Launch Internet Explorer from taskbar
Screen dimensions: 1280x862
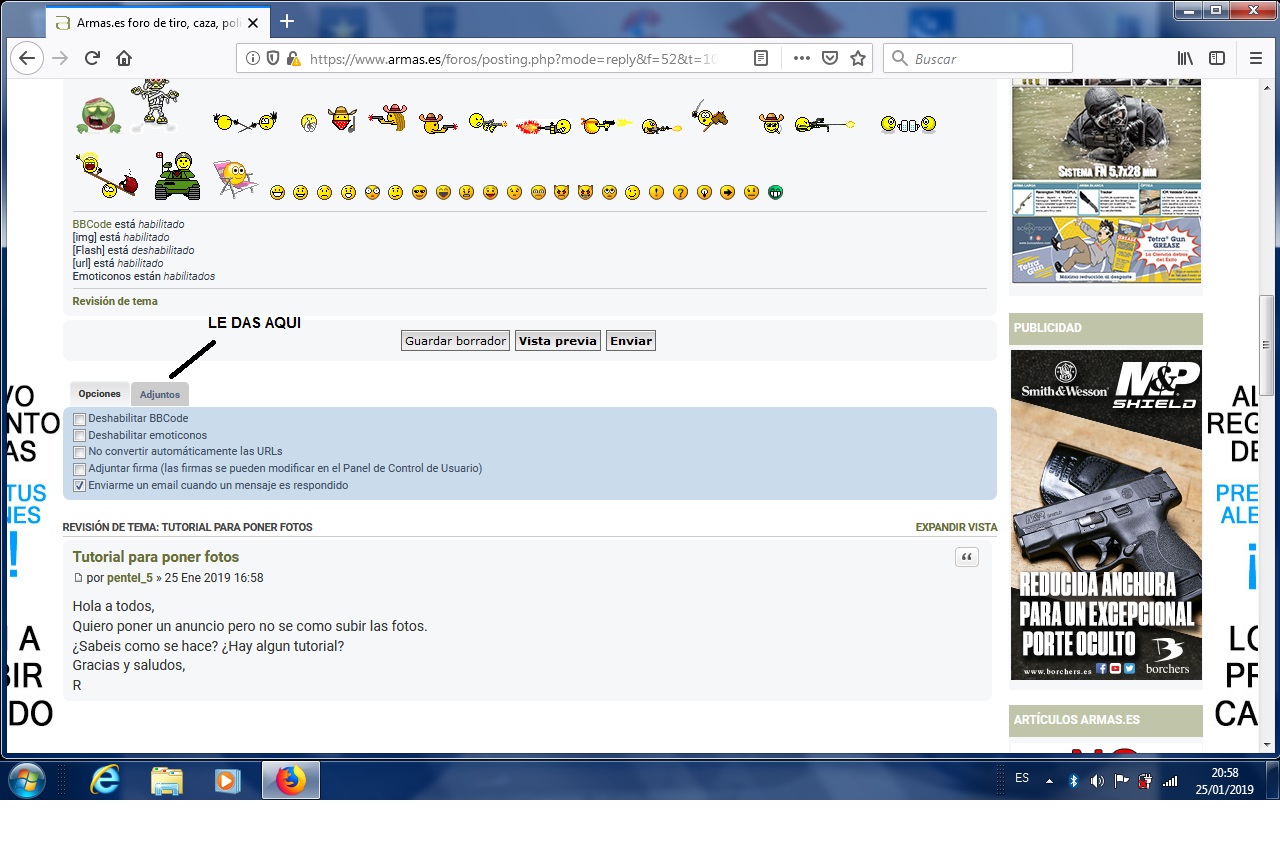coord(104,780)
